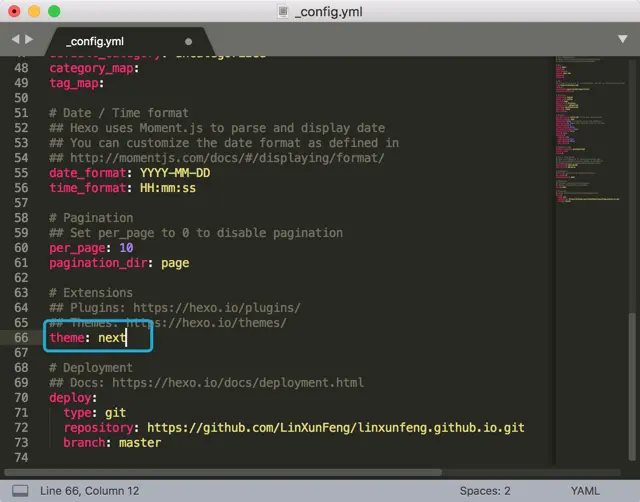Image resolution: width=640 pixels, height=502 pixels.
Task: Click the 'Hexo uses Moment.js' comment line
Action: click(217, 128)
